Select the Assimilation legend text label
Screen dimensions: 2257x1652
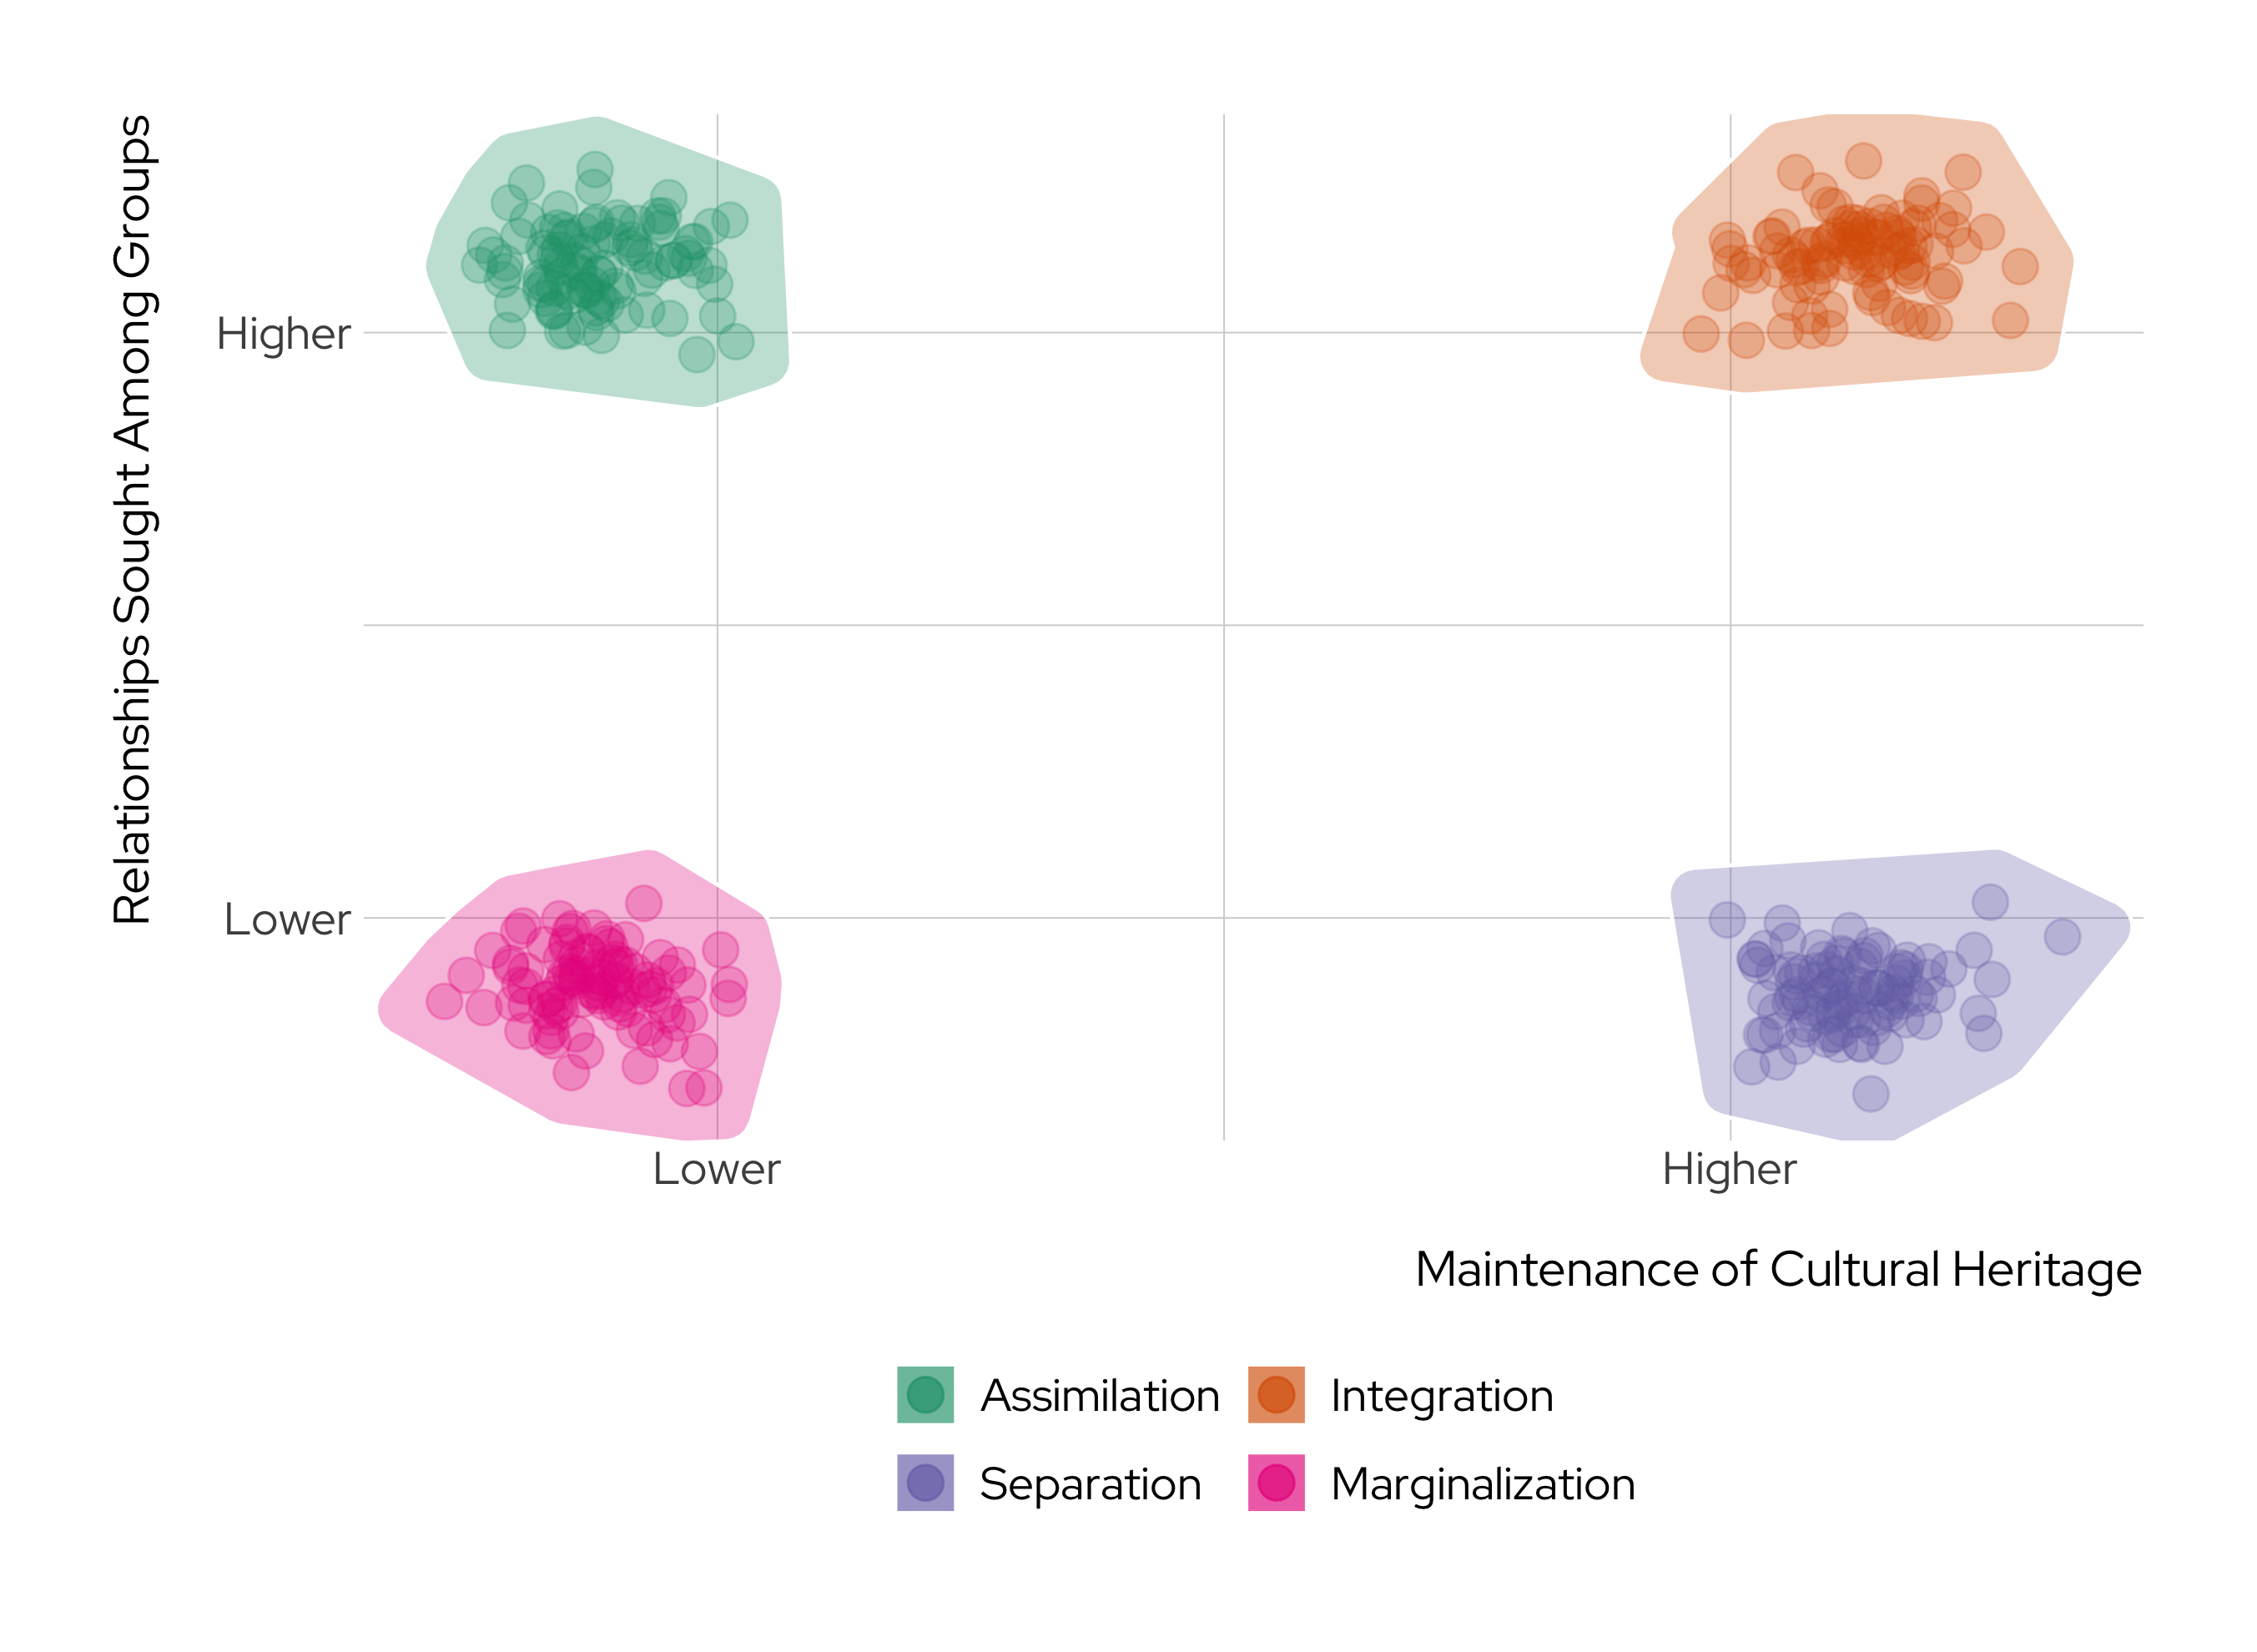coord(1099,1396)
